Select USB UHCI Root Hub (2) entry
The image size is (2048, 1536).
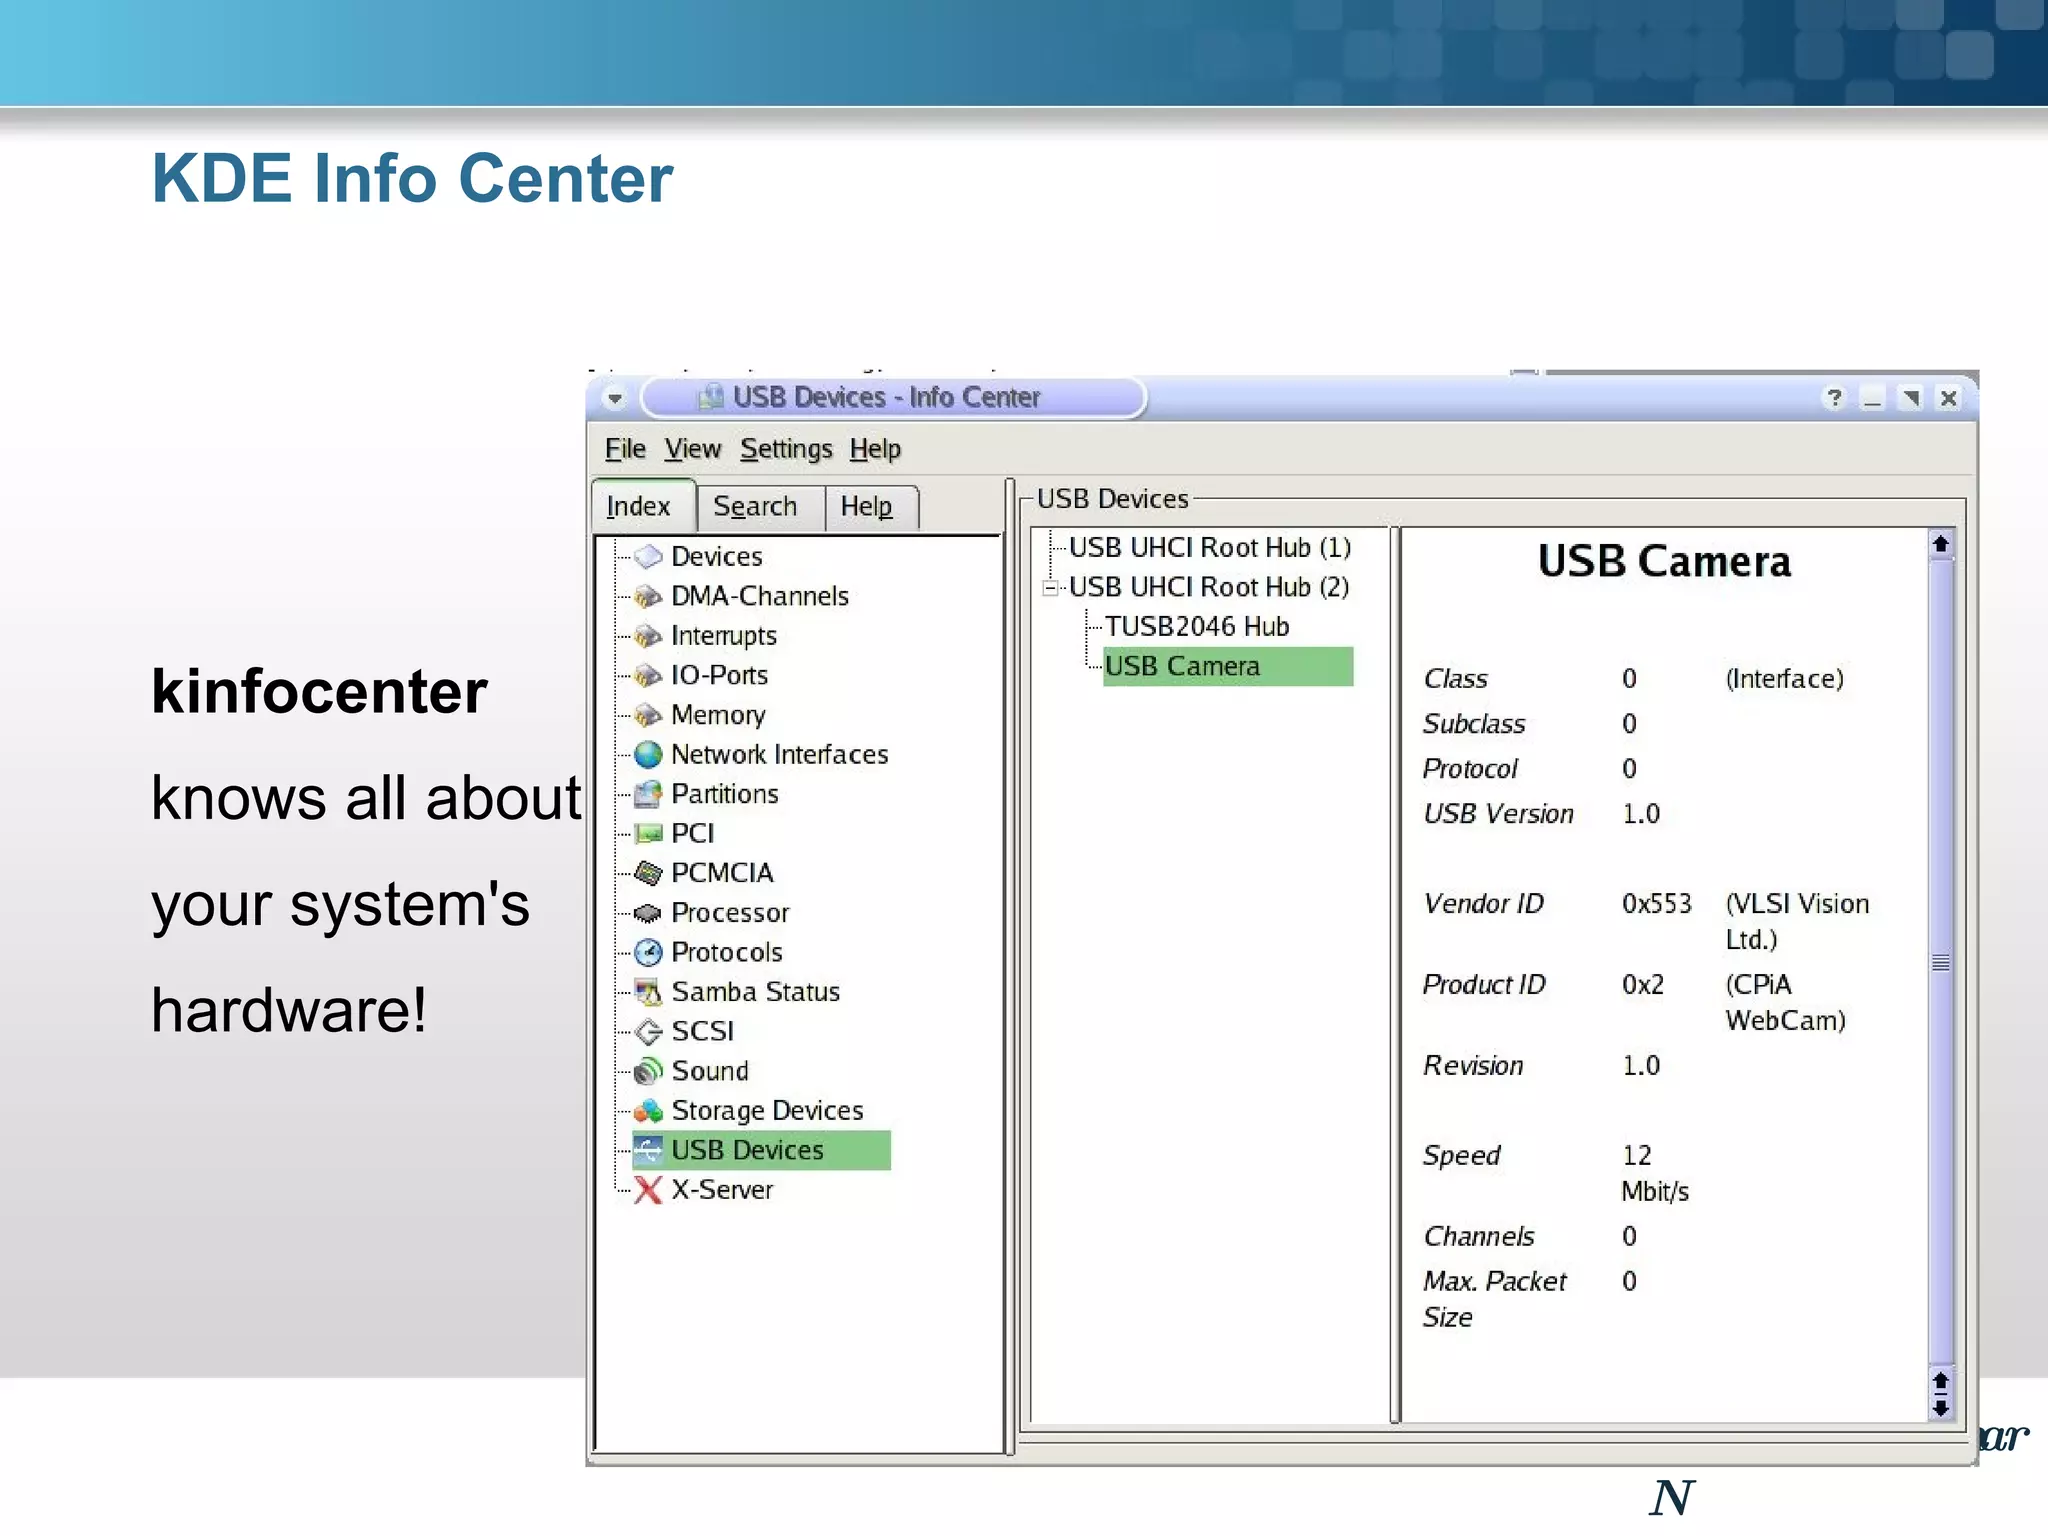click(x=1210, y=587)
